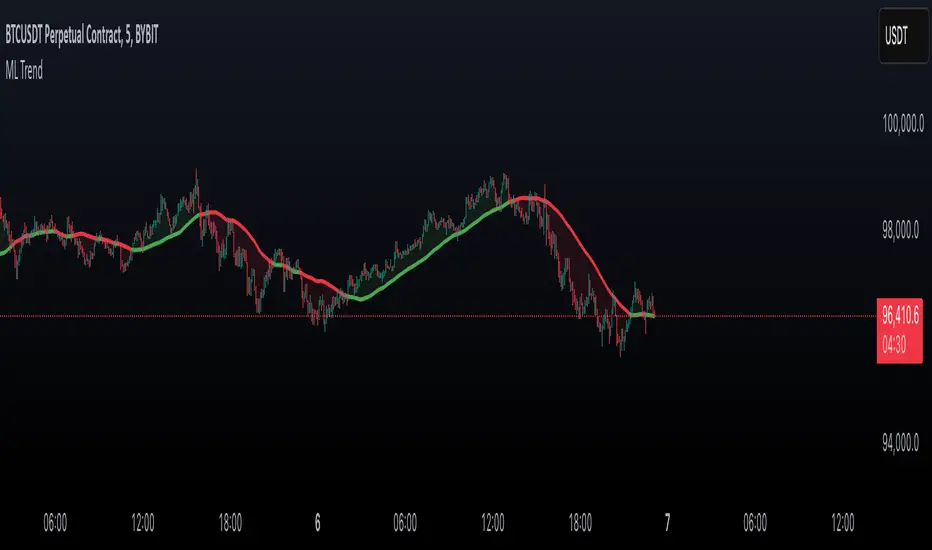
Task: Click the 96,410.6 current price label
Action: coord(900,315)
